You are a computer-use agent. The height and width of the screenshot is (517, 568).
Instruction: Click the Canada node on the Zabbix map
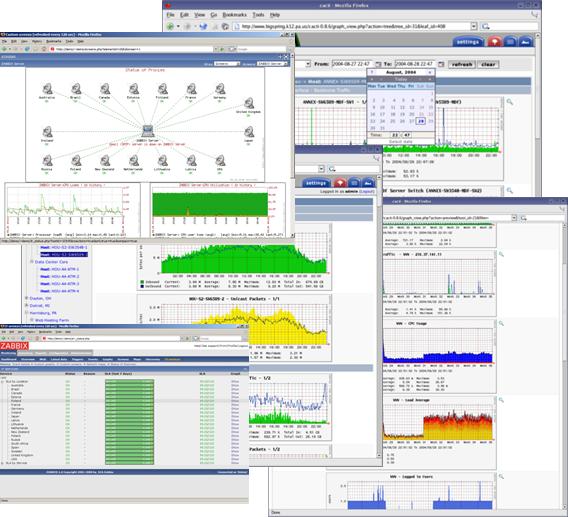point(105,89)
